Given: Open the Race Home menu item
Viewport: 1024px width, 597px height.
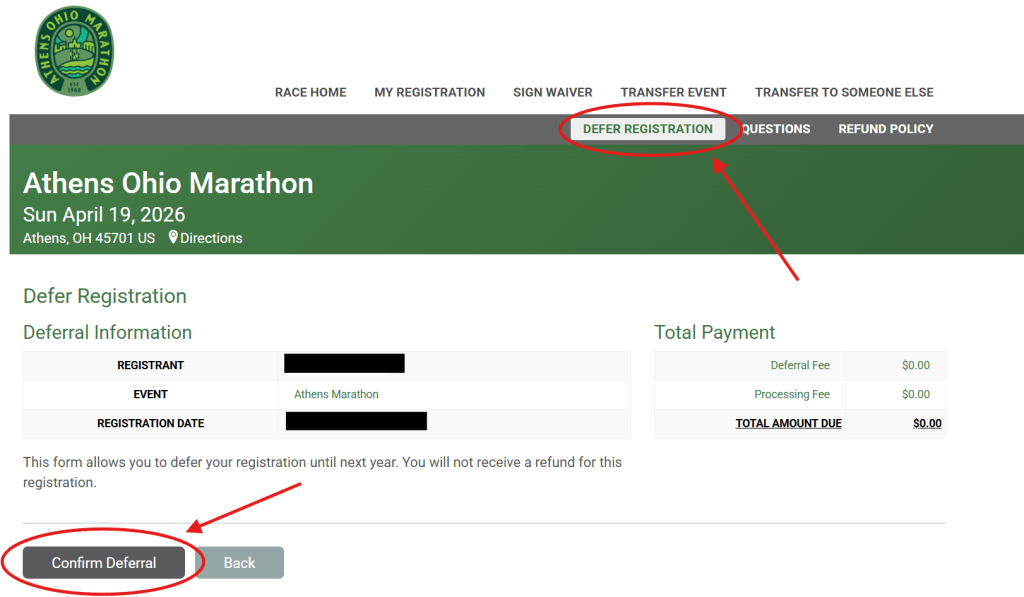Looking at the screenshot, I should 310,92.
